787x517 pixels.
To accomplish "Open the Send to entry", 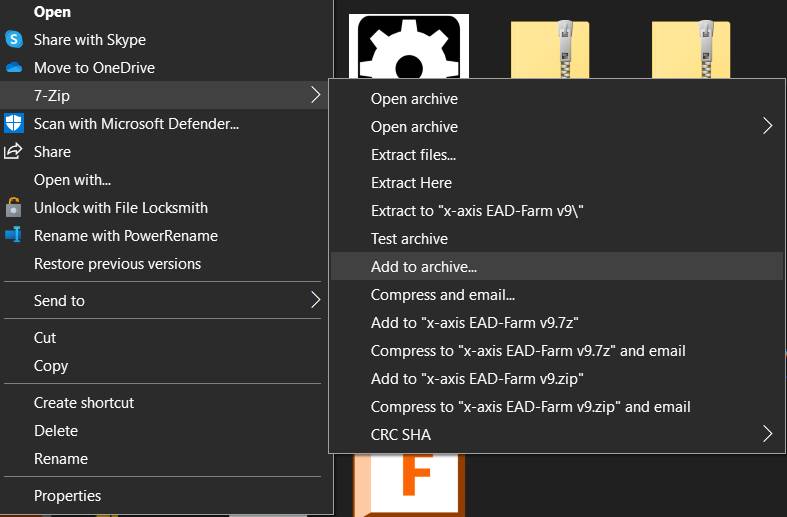I will point(164,301).
